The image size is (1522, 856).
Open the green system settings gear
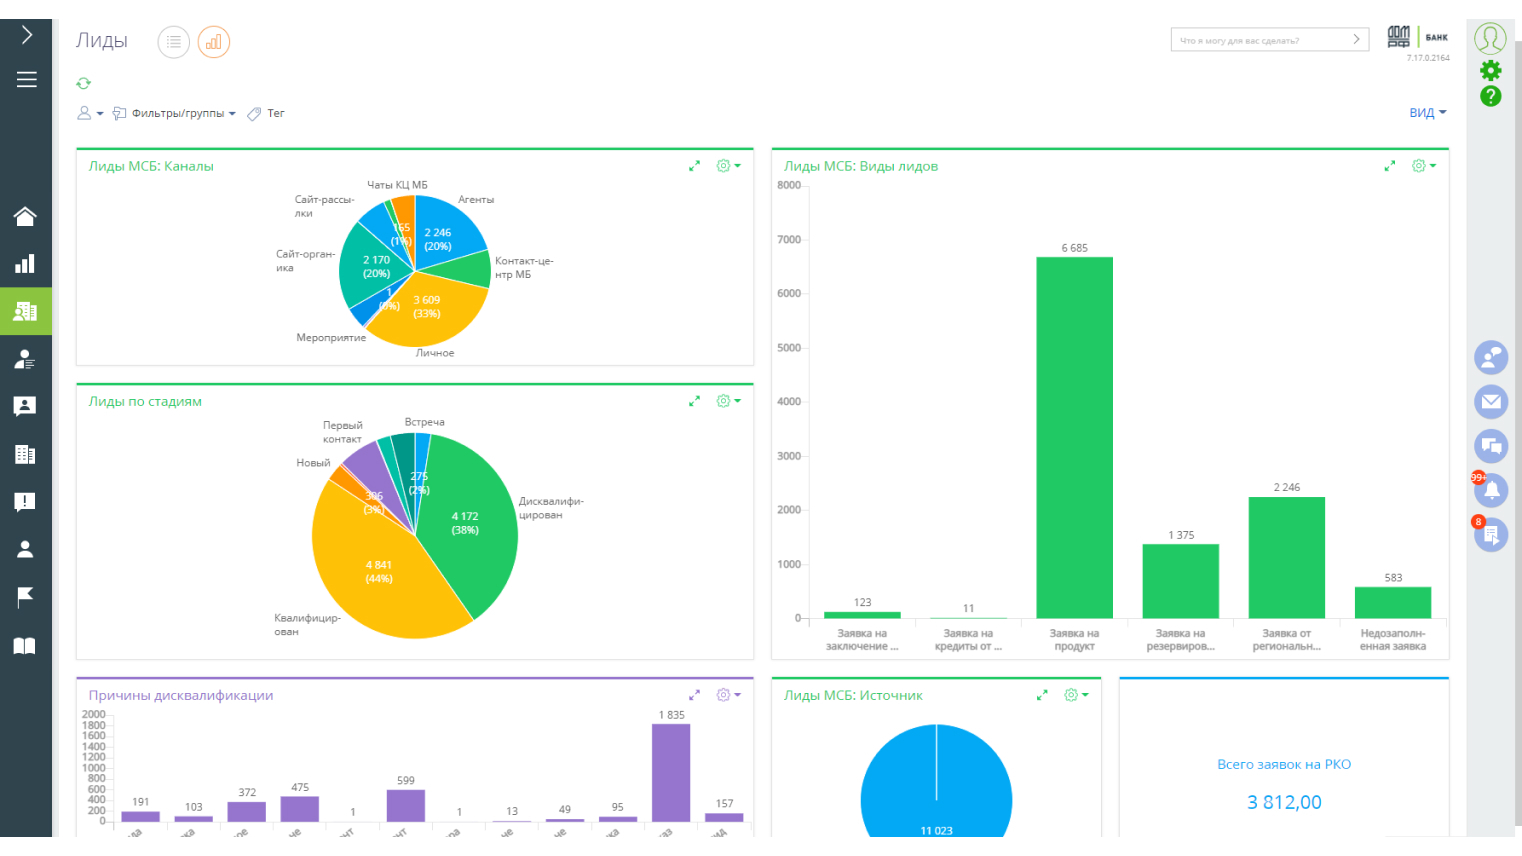1490,70
